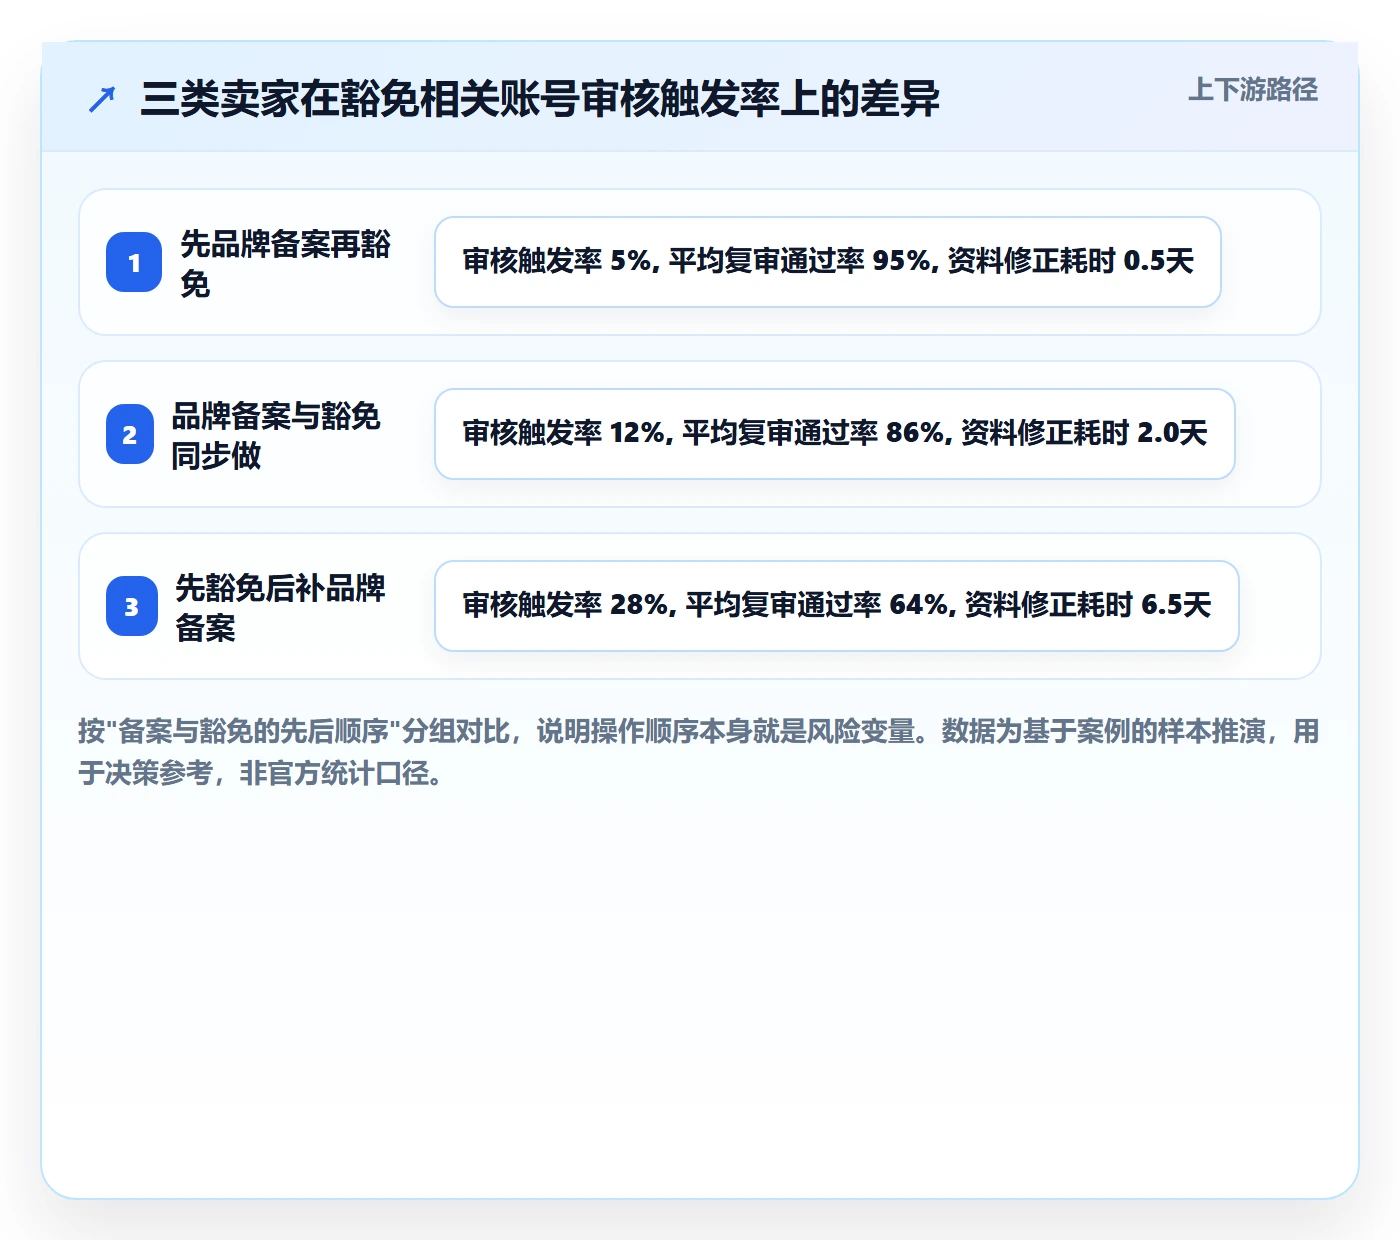Click the footnote starting 按"备案与豁免的先后顺序"
Image resolution: width=1400 pixels, height=1240 pixels.
coord(699,752)
